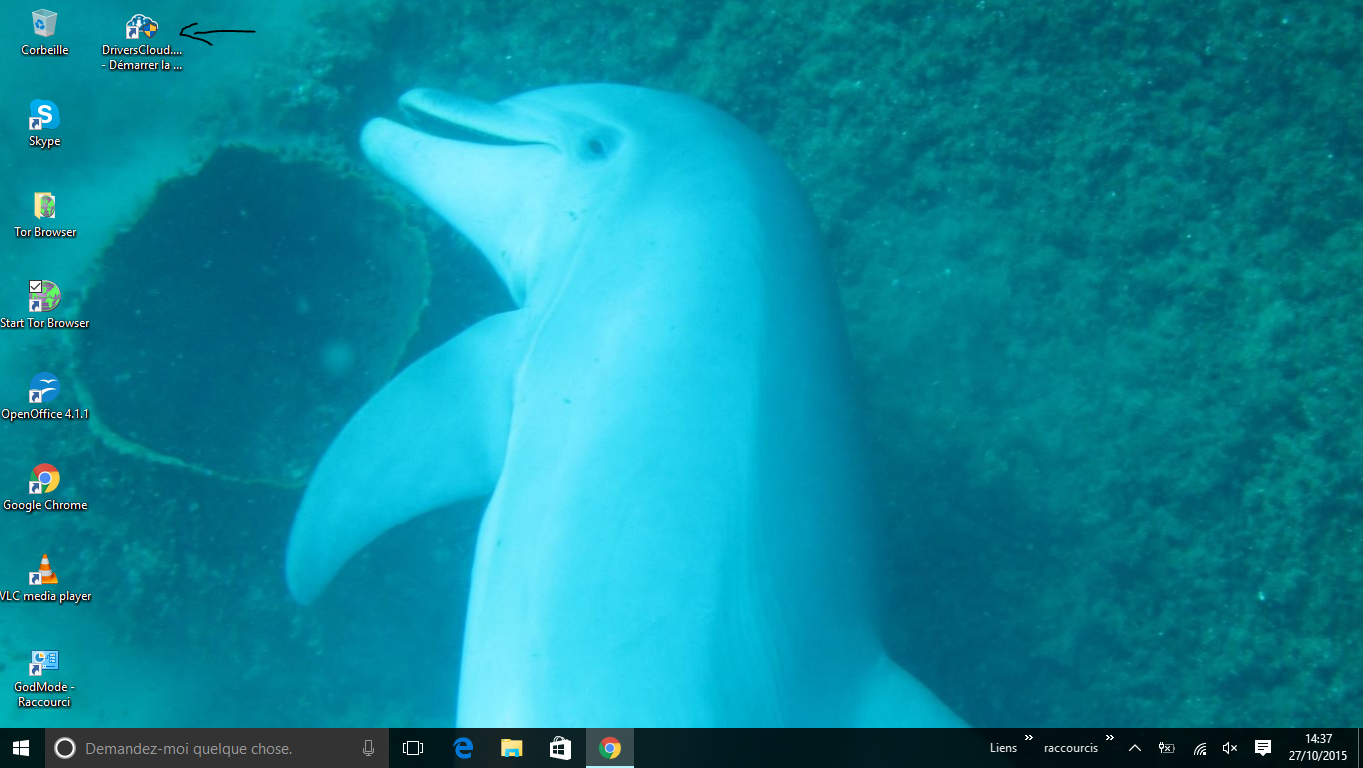1363x768 pixels.
Task: Activate Cortana microphone voice input
Action: click(368, 748)
